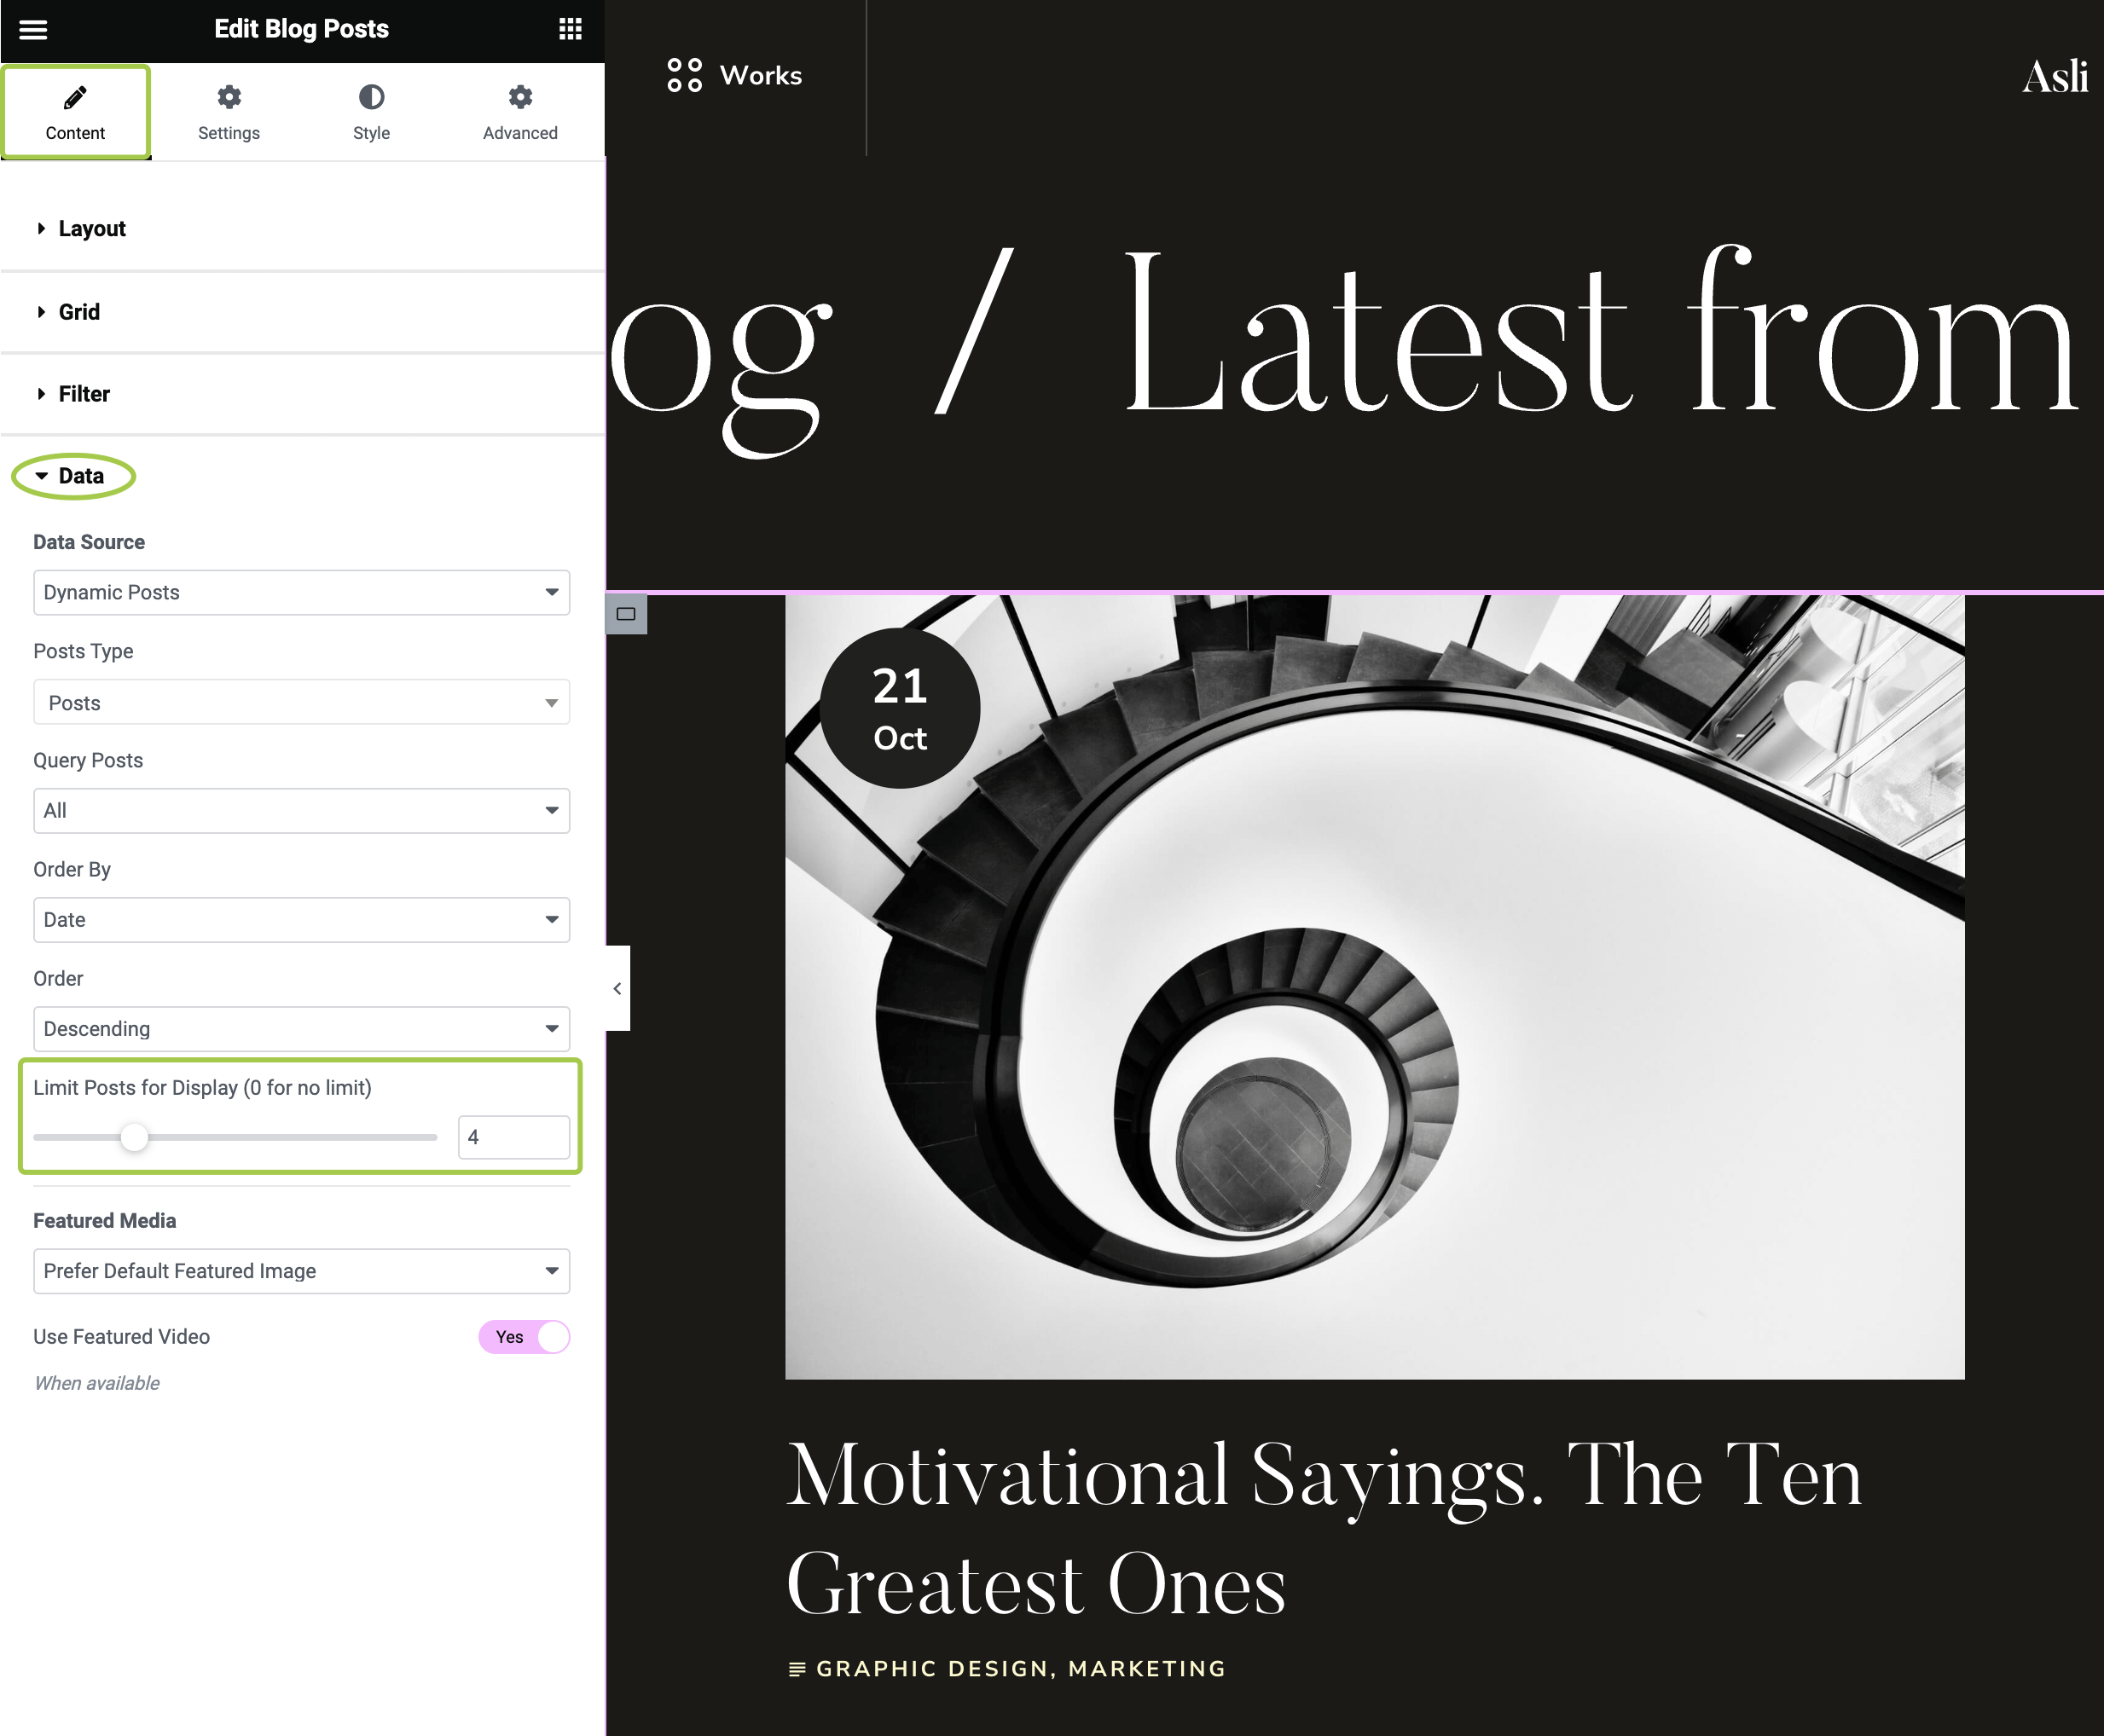Toggle Use Featured Video switch
Screen dimensions: 2104x1736
point(524,1337)
